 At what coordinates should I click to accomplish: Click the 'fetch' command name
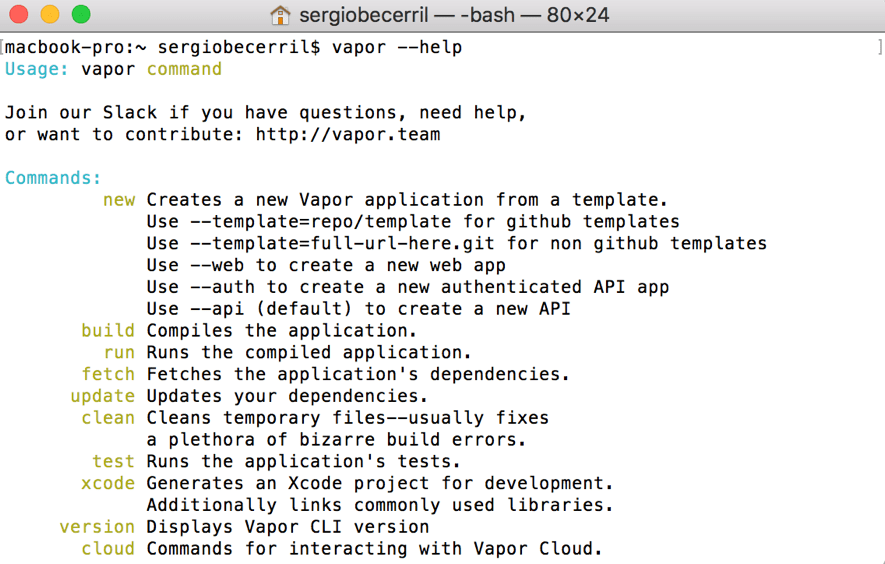click(108, 374)
